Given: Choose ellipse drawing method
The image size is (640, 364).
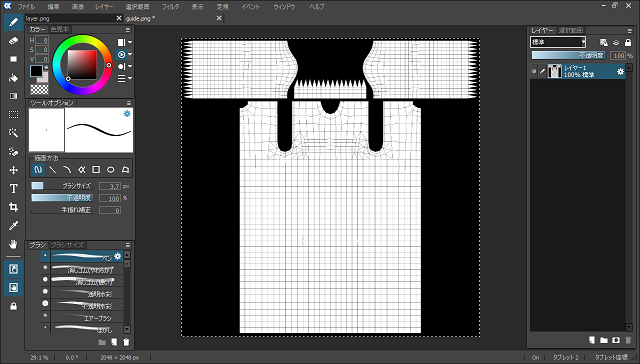Looking at the screenshot, I should 111,169.
